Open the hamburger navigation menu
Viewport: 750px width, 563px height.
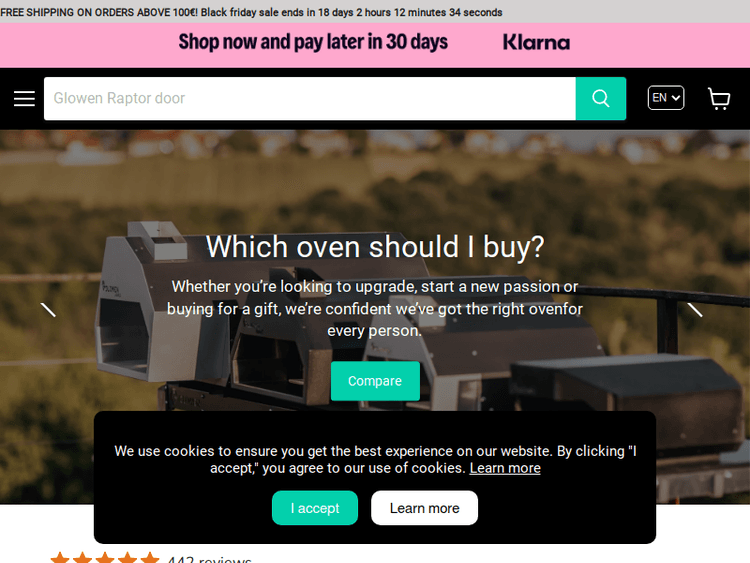pos(24,99)
